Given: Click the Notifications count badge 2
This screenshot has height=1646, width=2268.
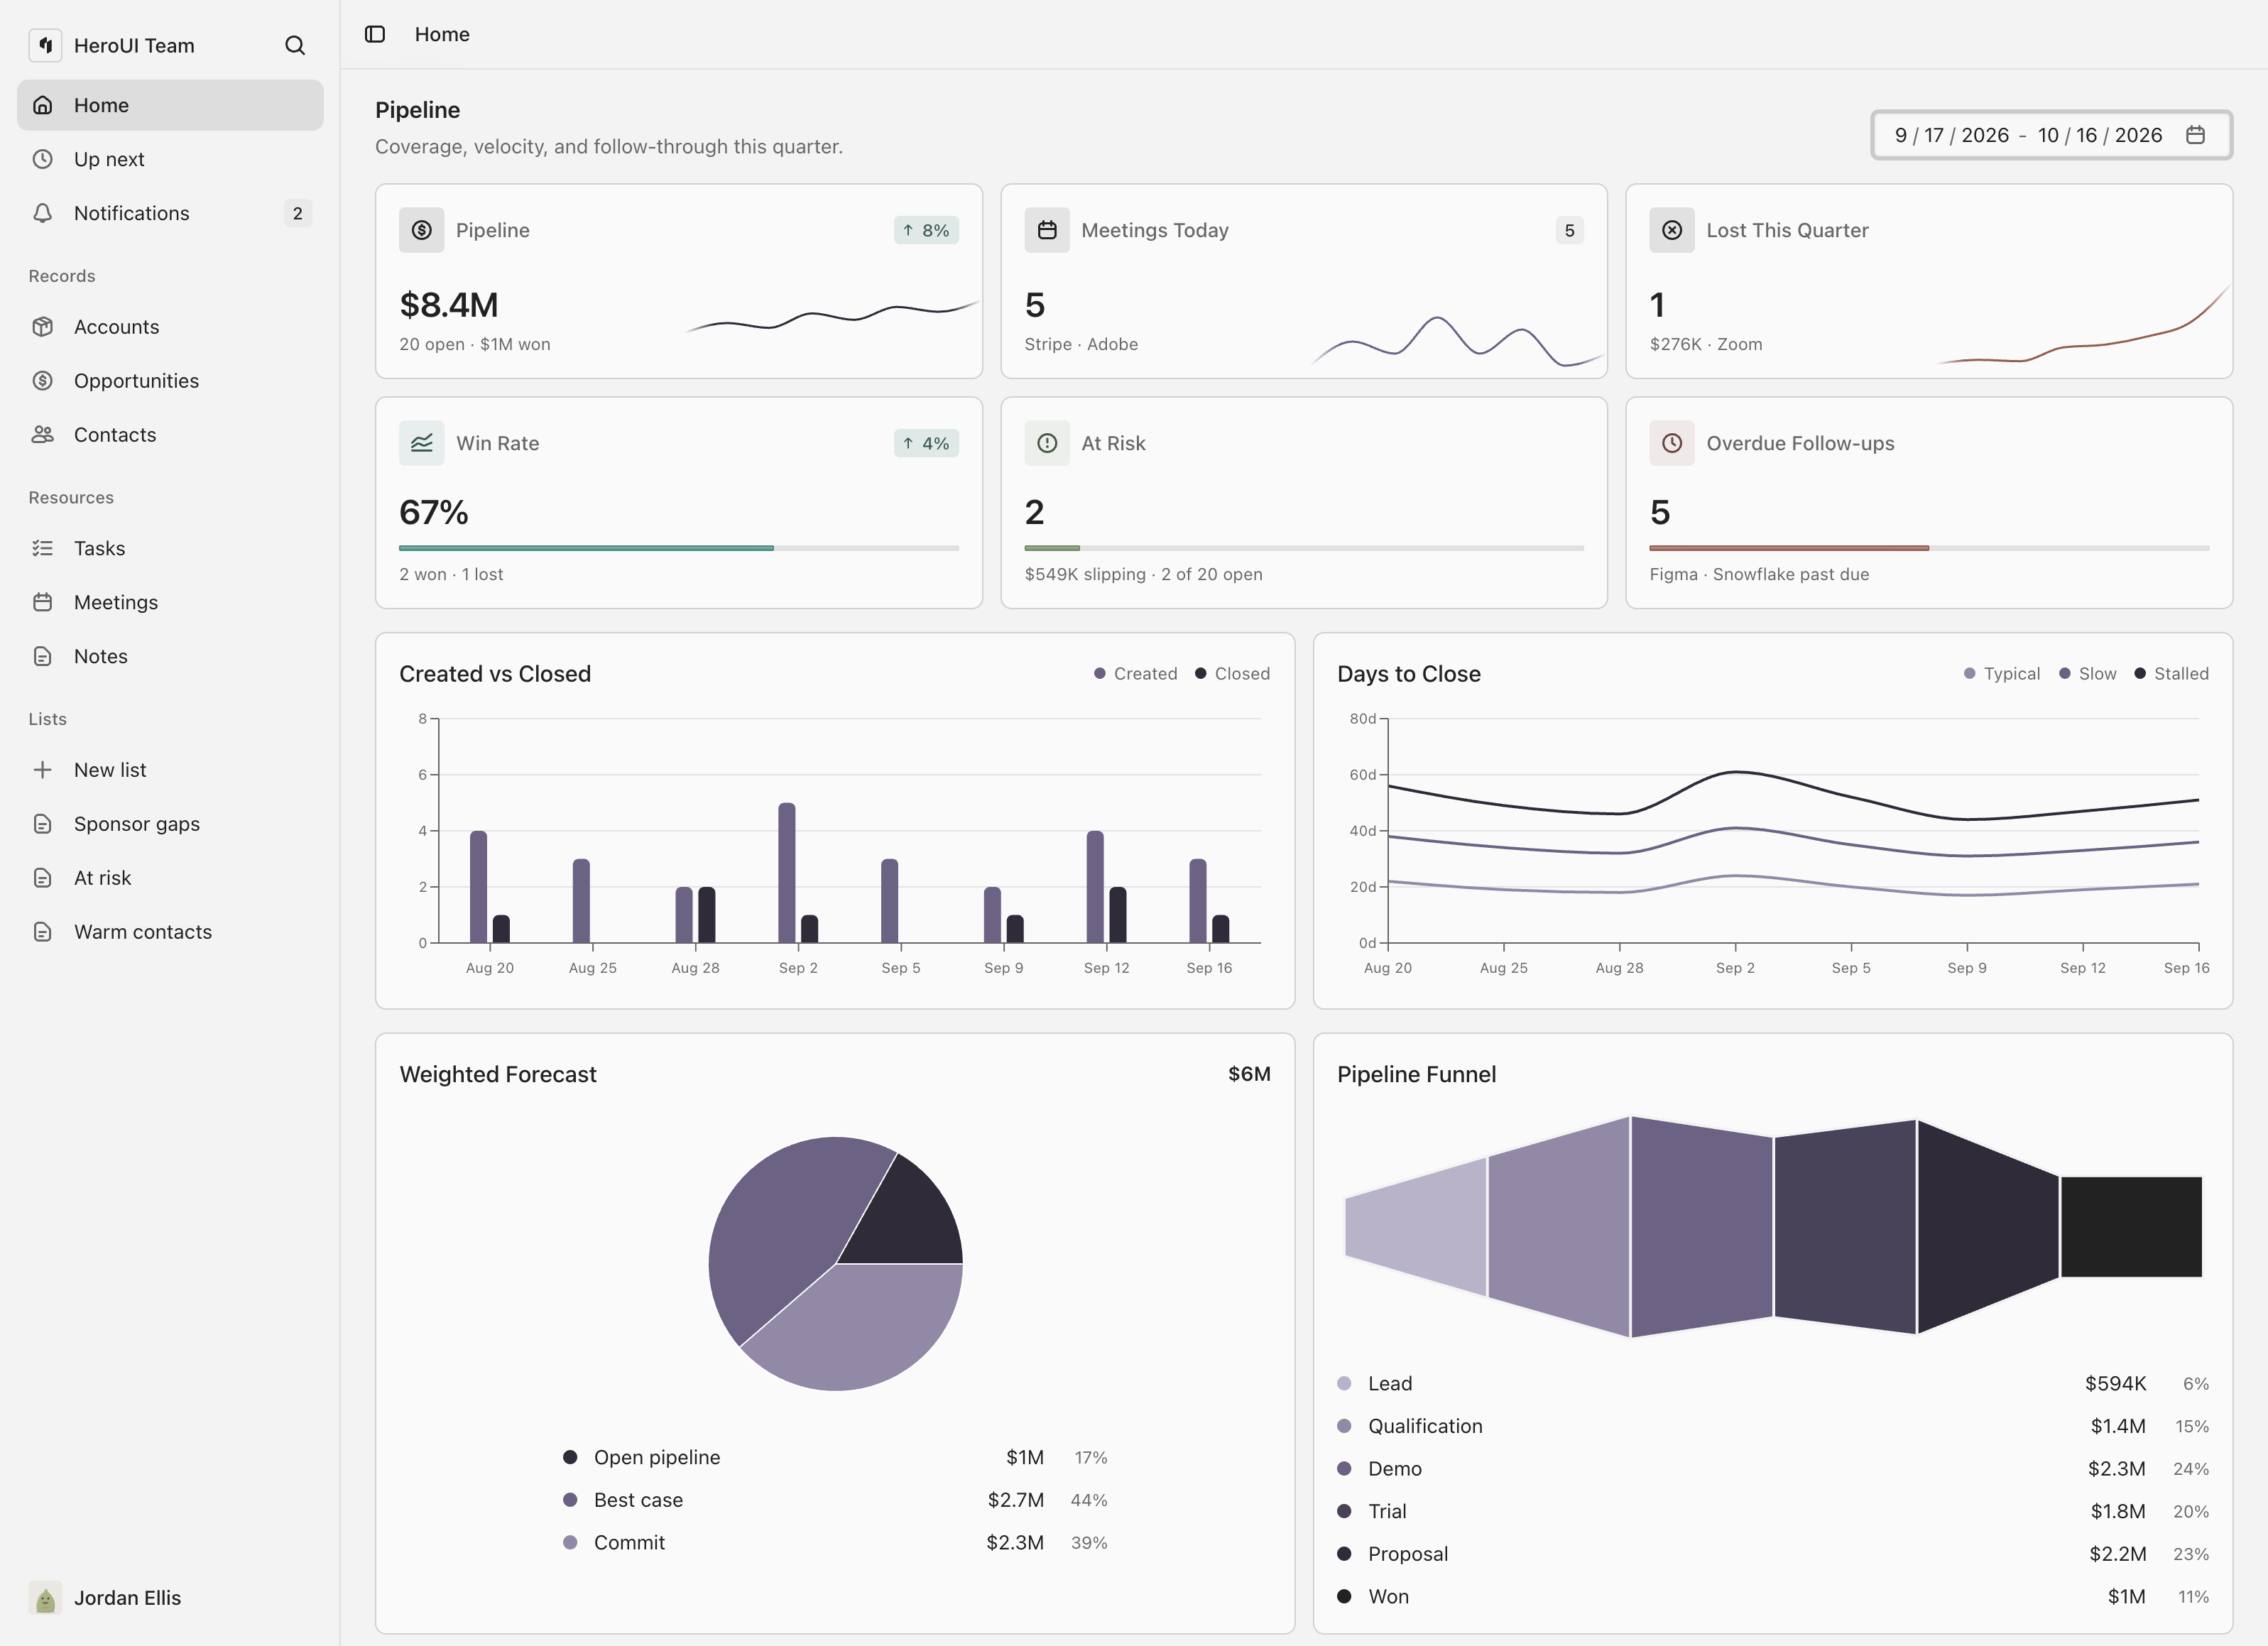Looking at the screenshot, I should point(297,213).
